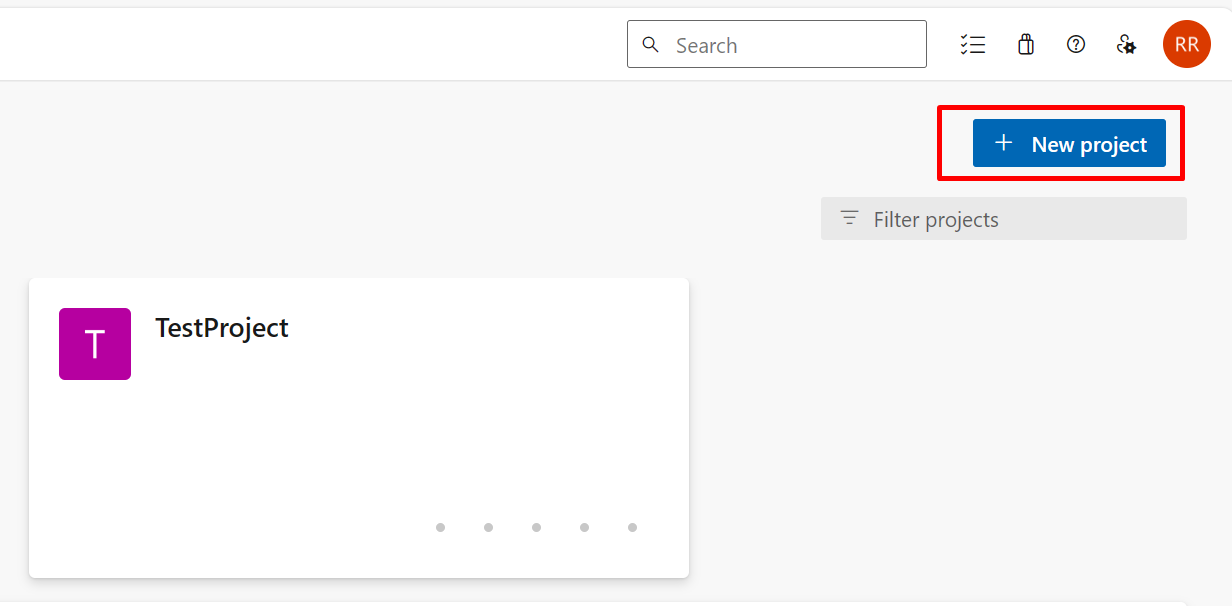1232x606 pixels.
Task: Open the TestProject title link
Action: (x=222, y=328)
